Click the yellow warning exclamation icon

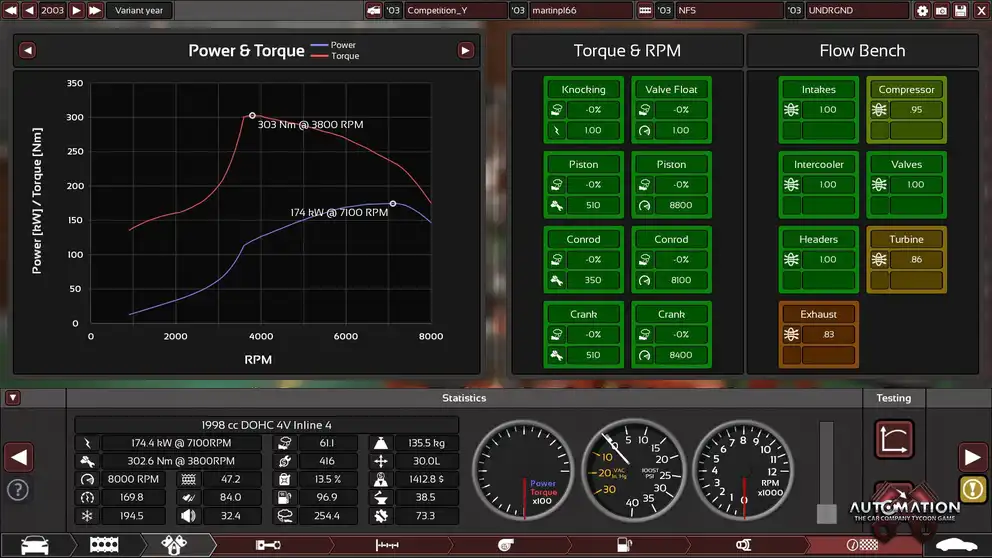pos(973,489)
